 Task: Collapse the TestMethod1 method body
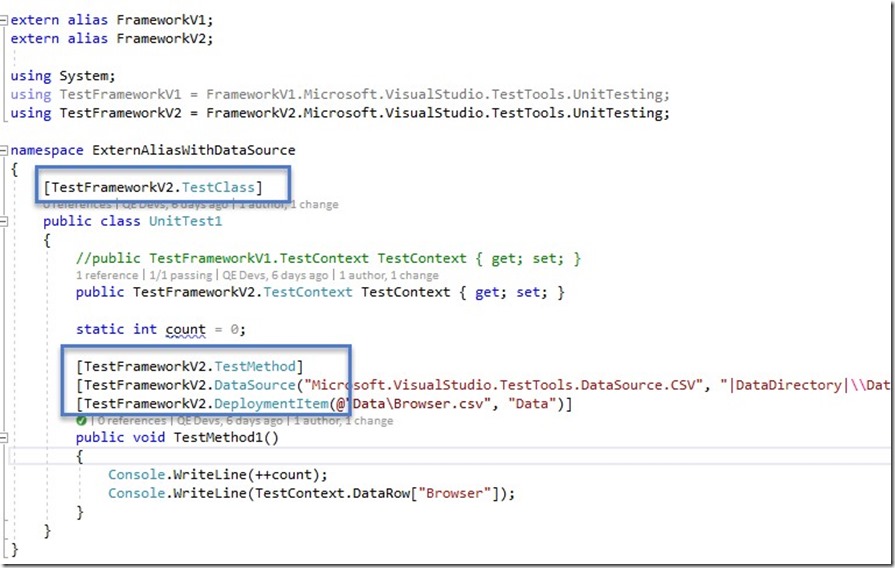pos(5,438)
